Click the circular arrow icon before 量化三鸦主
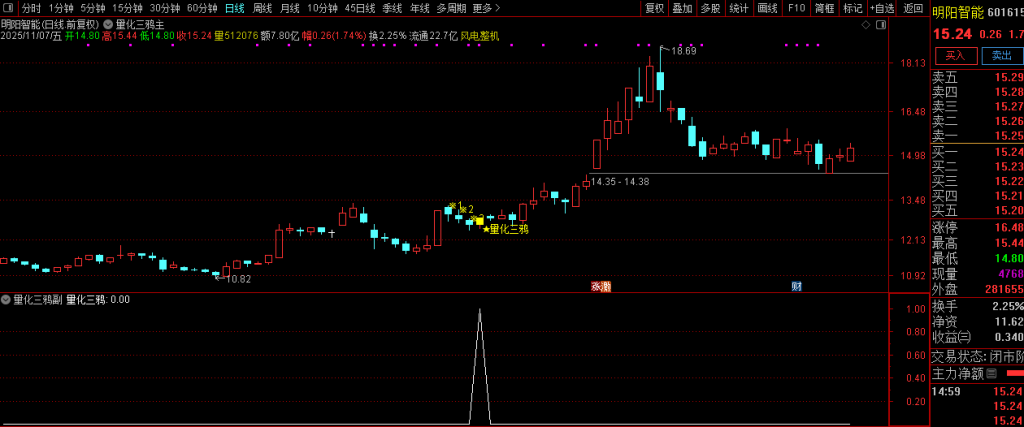 pyautogui.click(x=108, y=23)
